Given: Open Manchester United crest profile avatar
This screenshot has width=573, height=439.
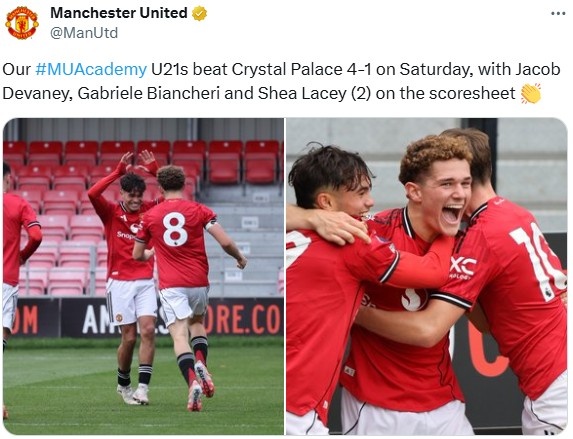Looking at the screenshot, I should pyautogui.click(x=22, y=23).
